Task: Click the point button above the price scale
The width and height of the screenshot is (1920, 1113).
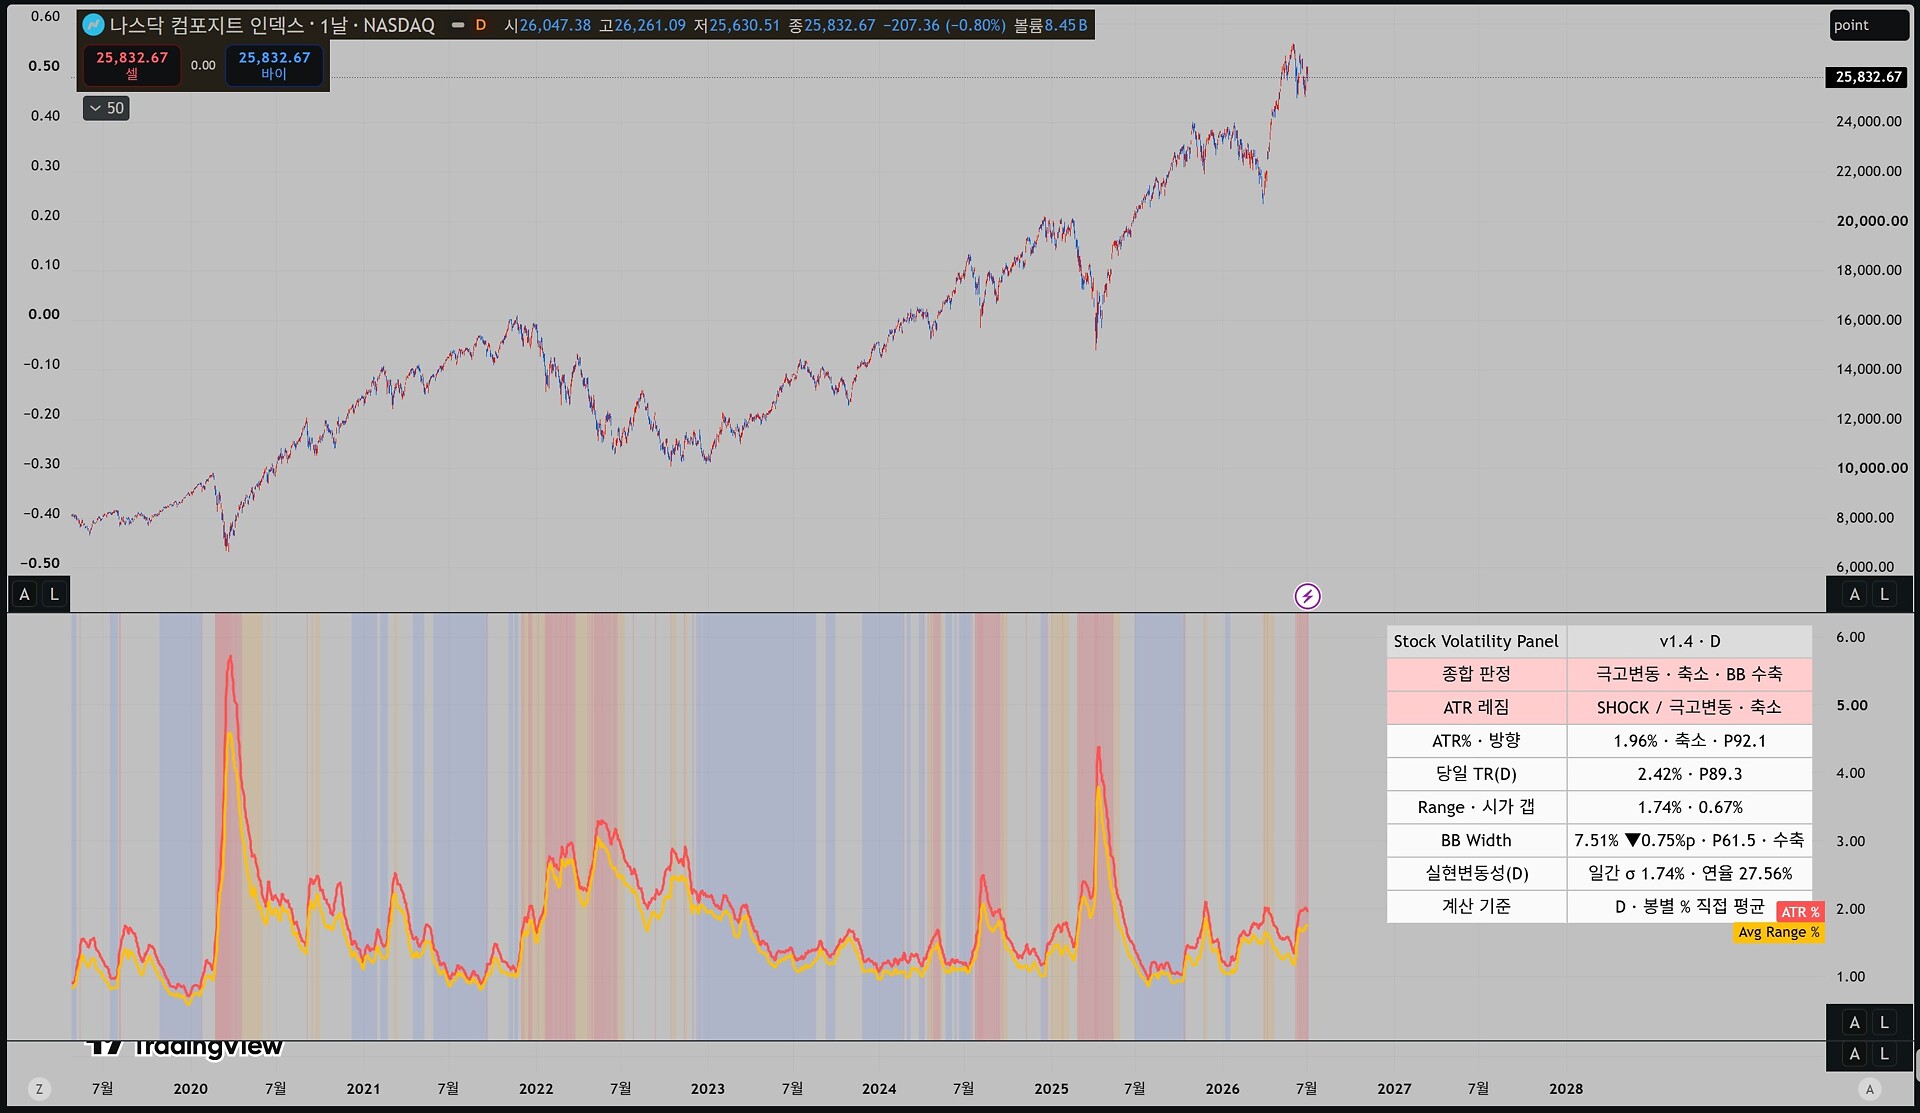Action: [1868, 25]
